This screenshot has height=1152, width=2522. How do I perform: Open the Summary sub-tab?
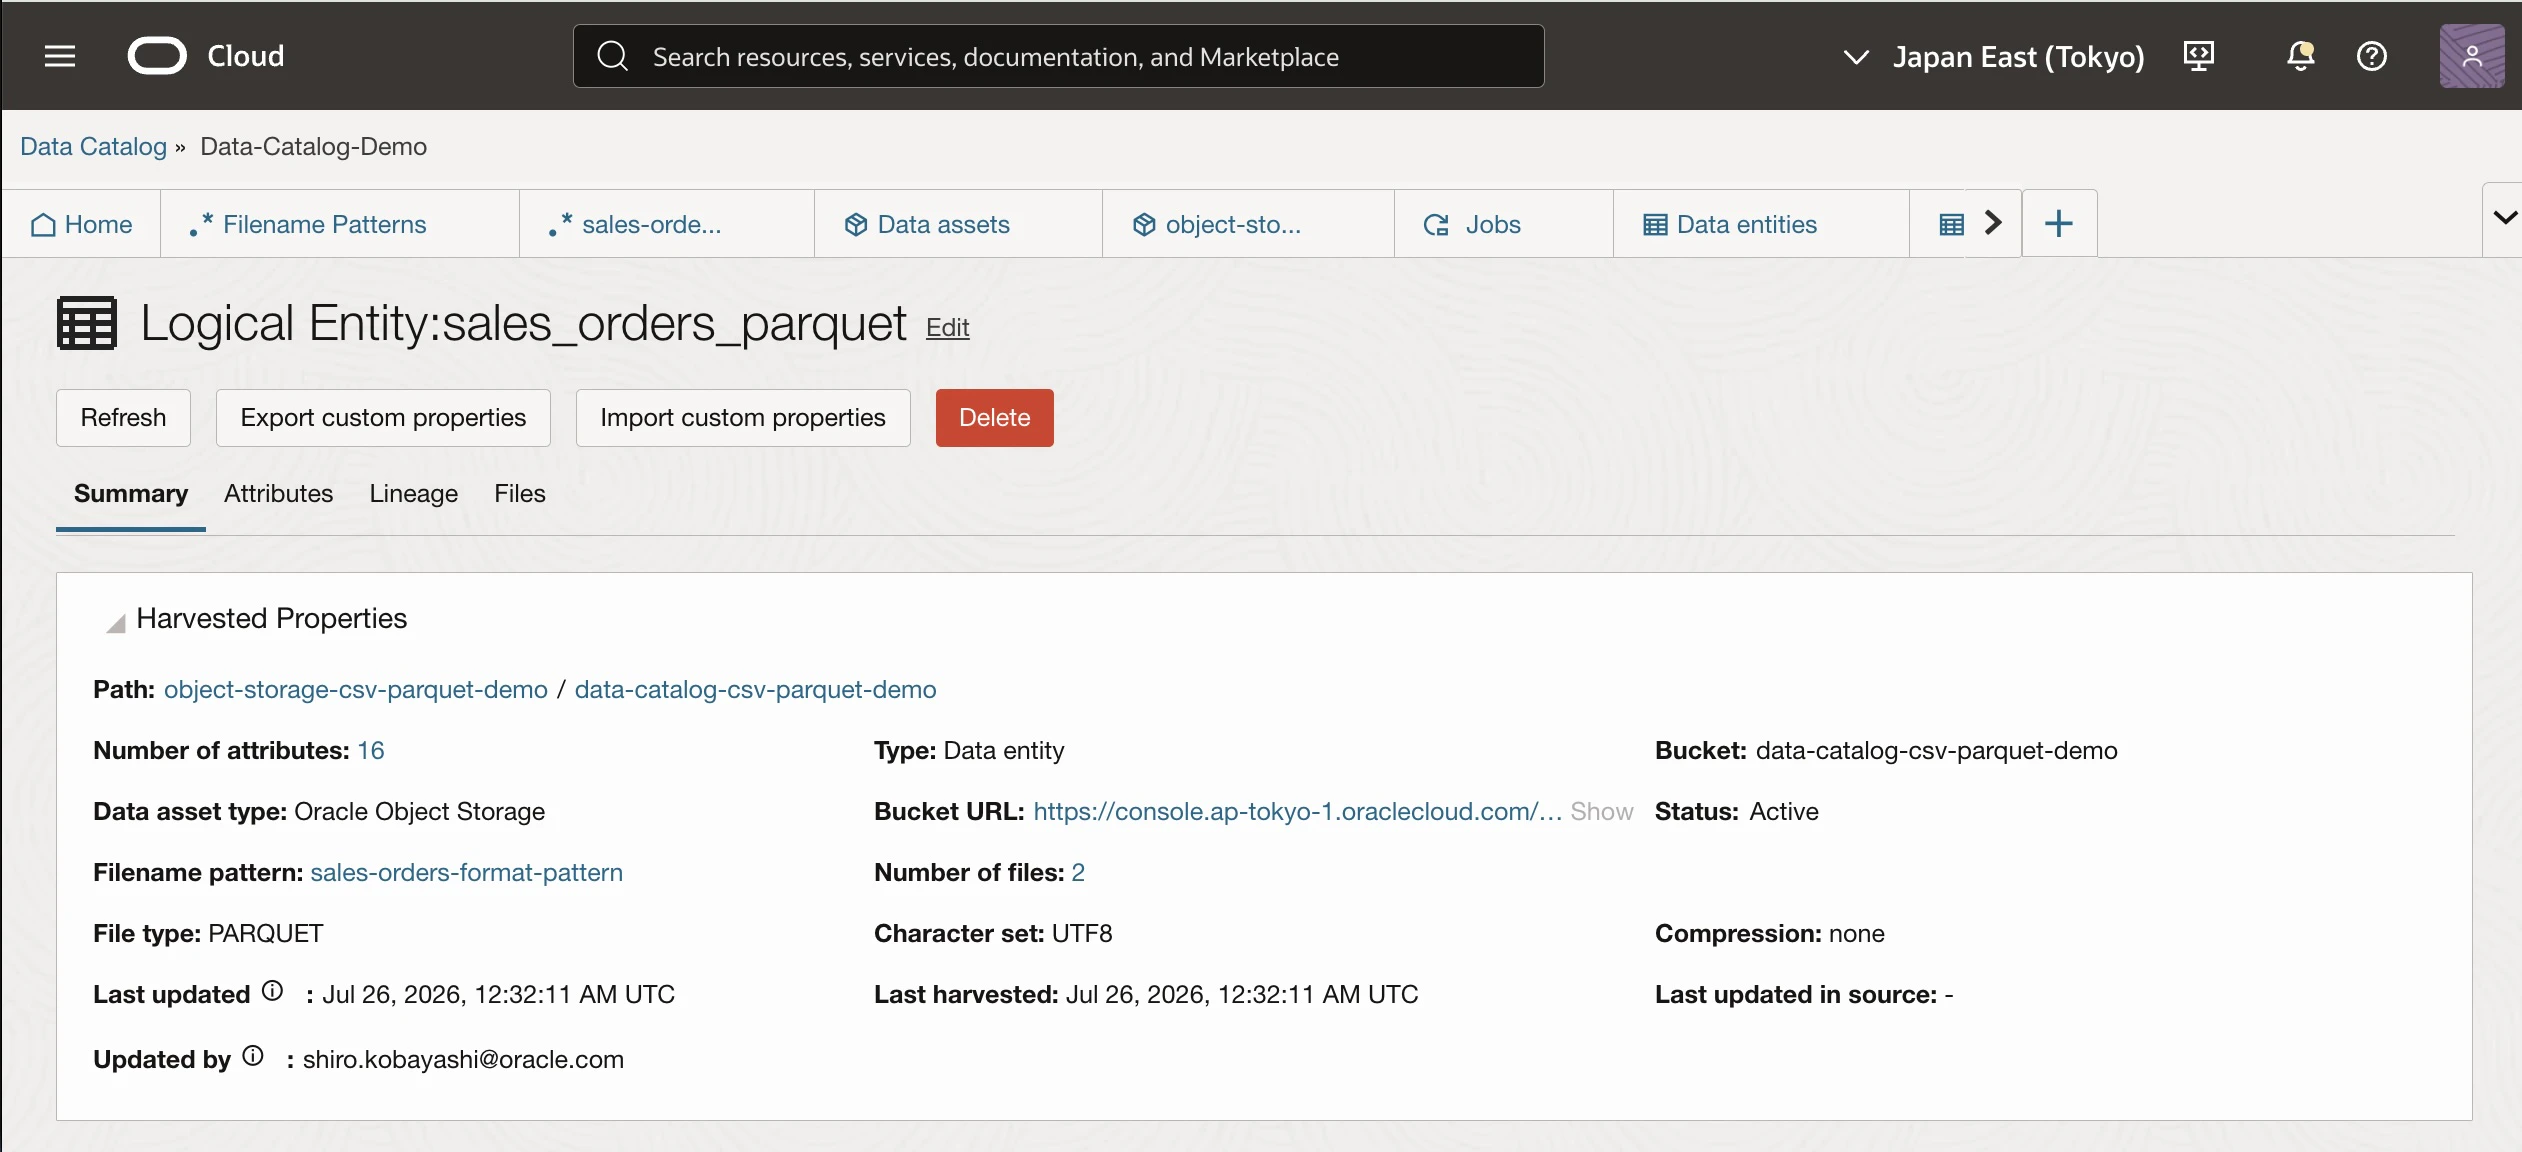click(131, 494)
